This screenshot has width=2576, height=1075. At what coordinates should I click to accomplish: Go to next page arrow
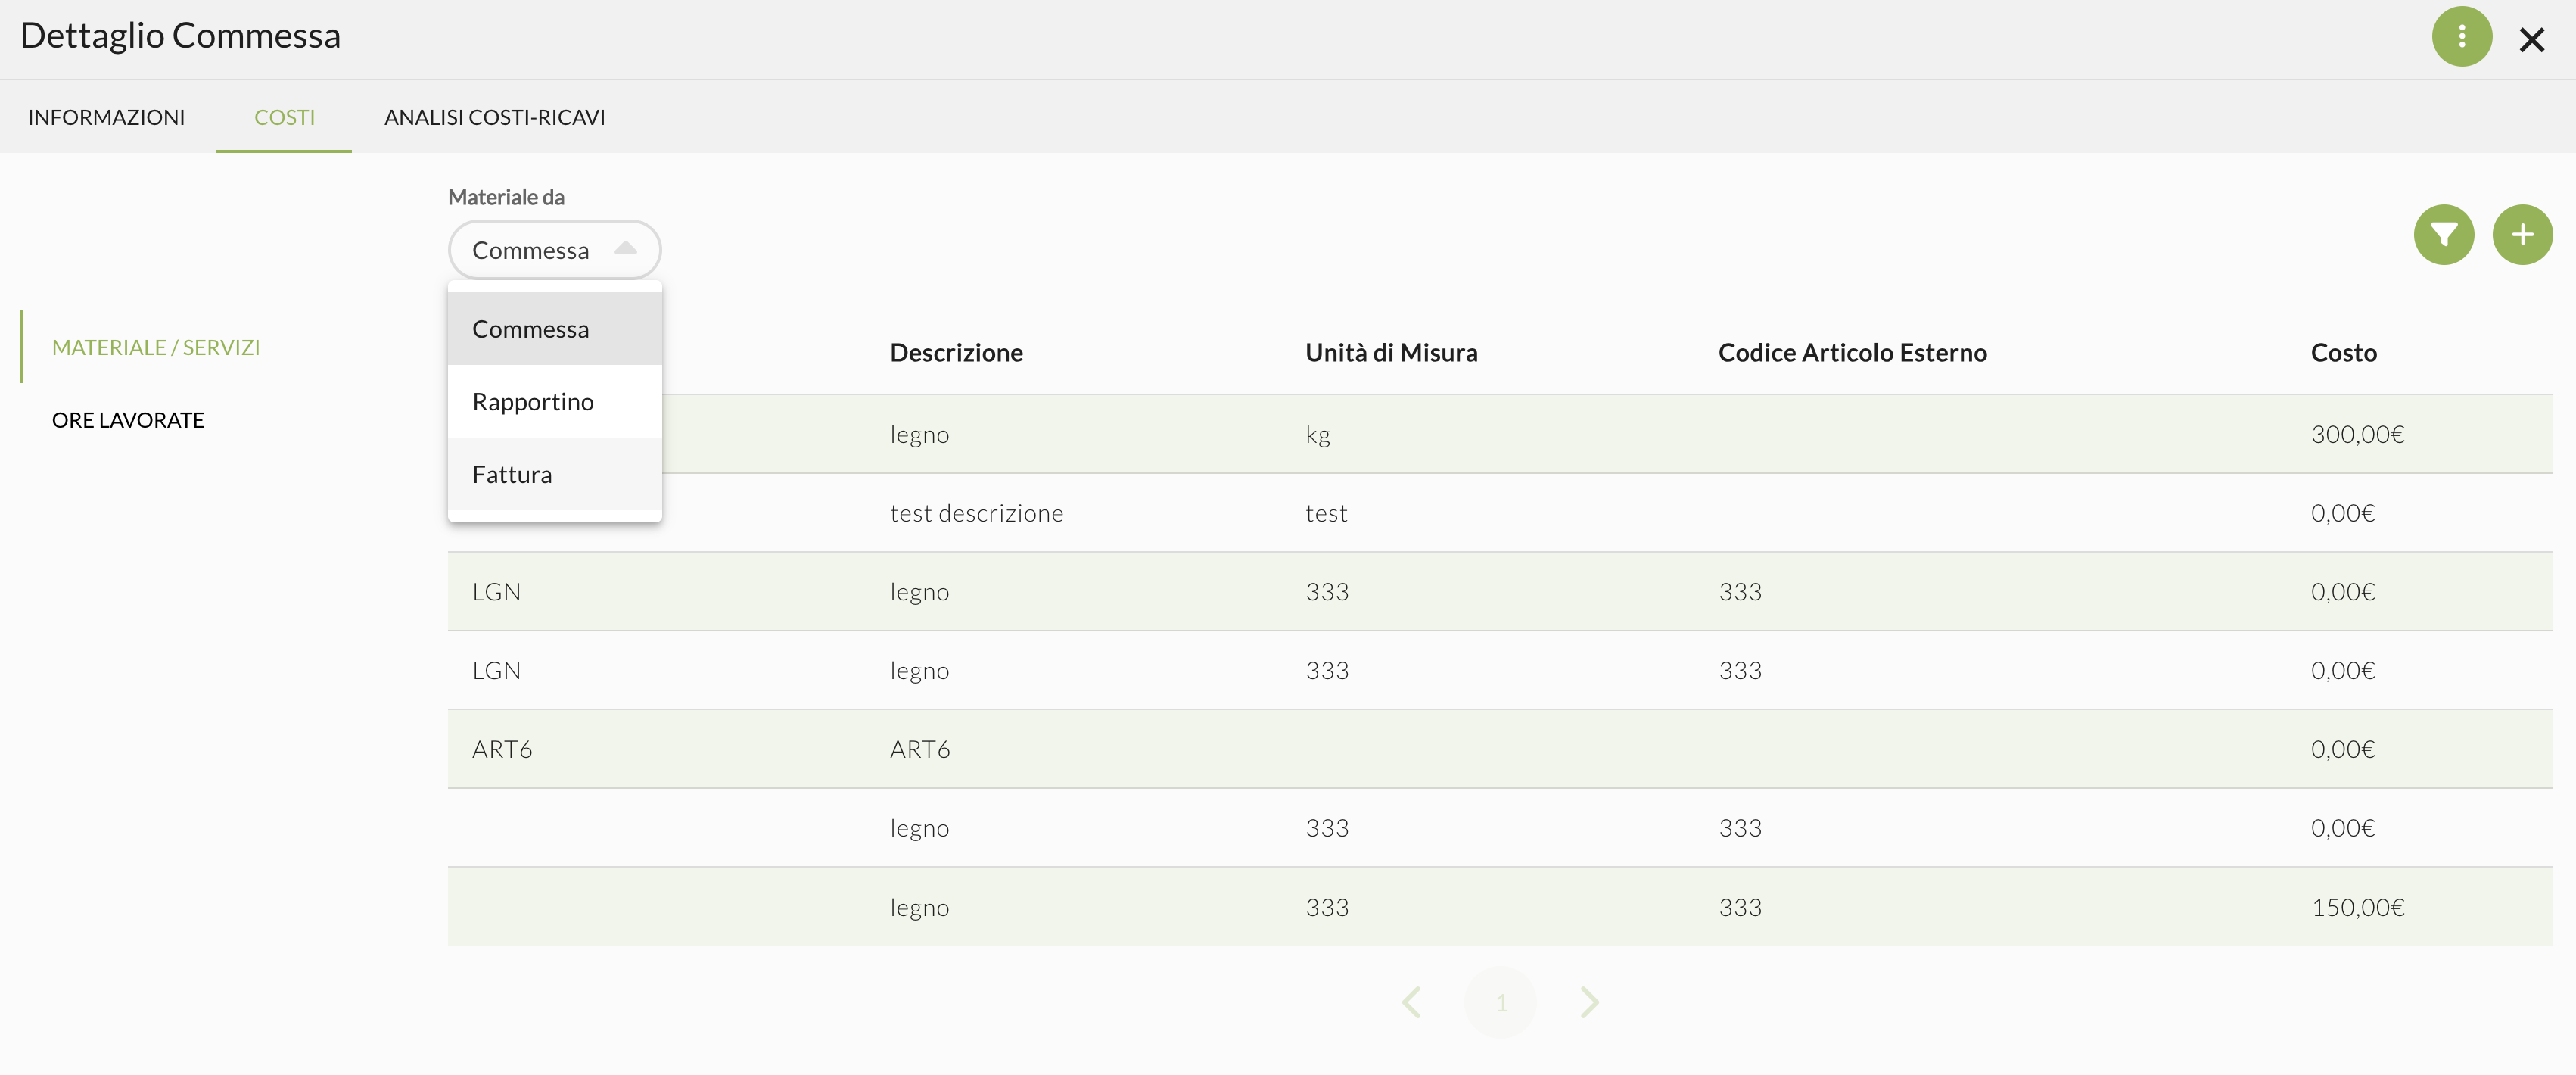click(x=1589, y=1002)
